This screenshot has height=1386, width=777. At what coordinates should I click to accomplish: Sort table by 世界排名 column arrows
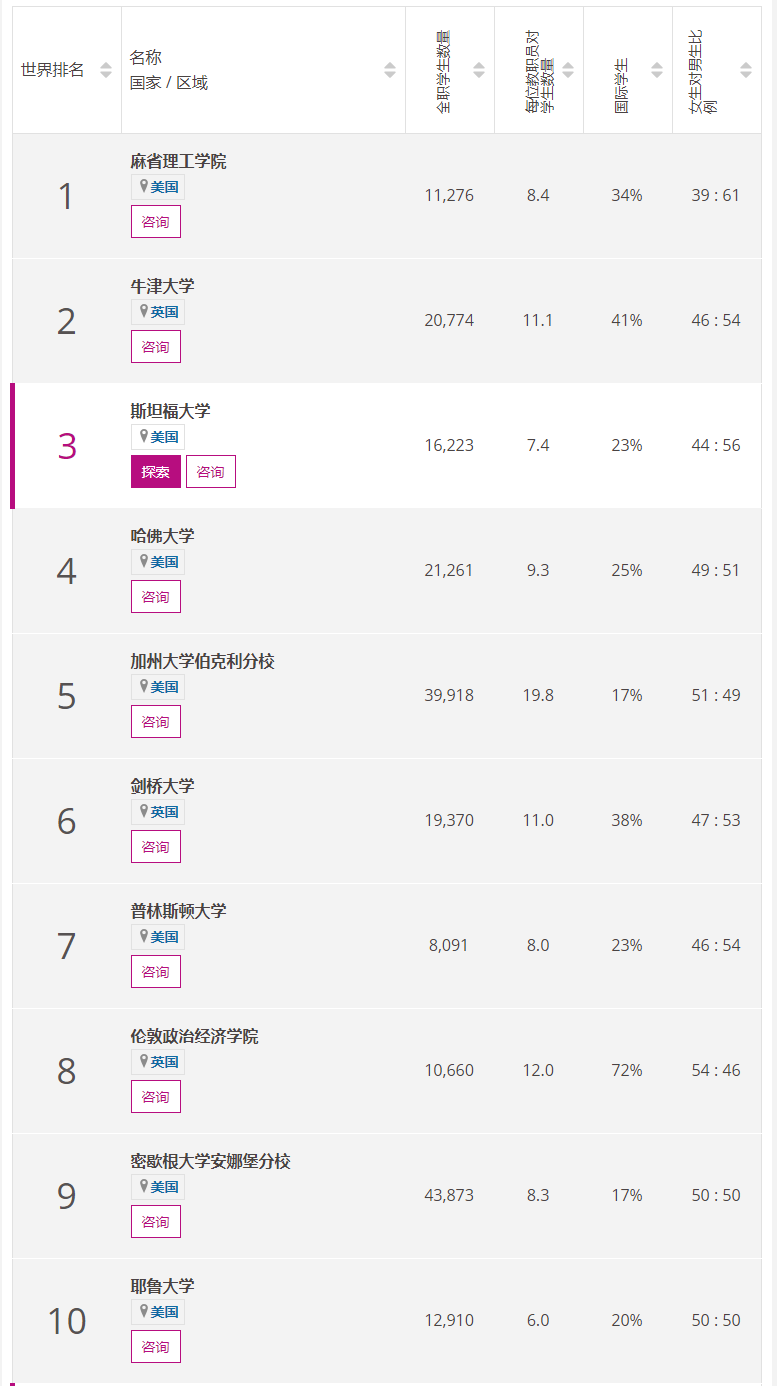[x=106, y=70]
